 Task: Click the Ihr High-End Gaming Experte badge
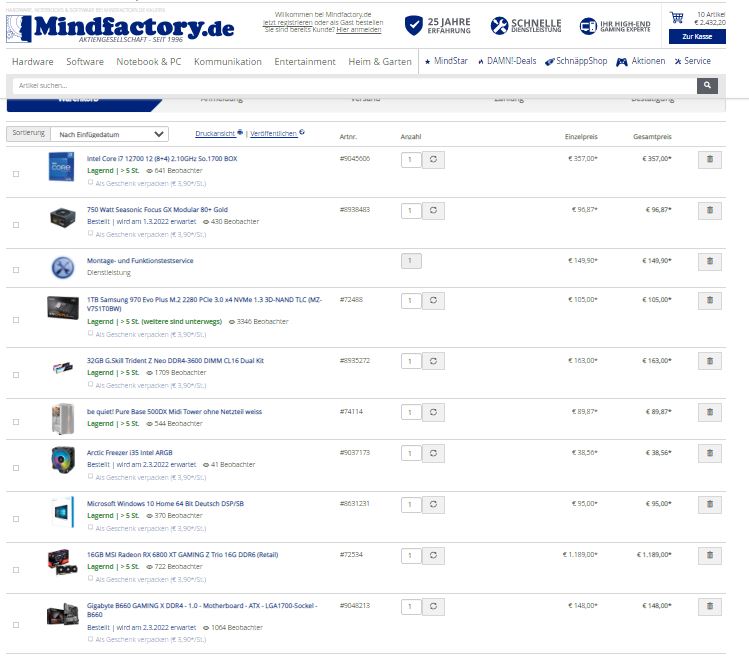(x=615, y=26)
